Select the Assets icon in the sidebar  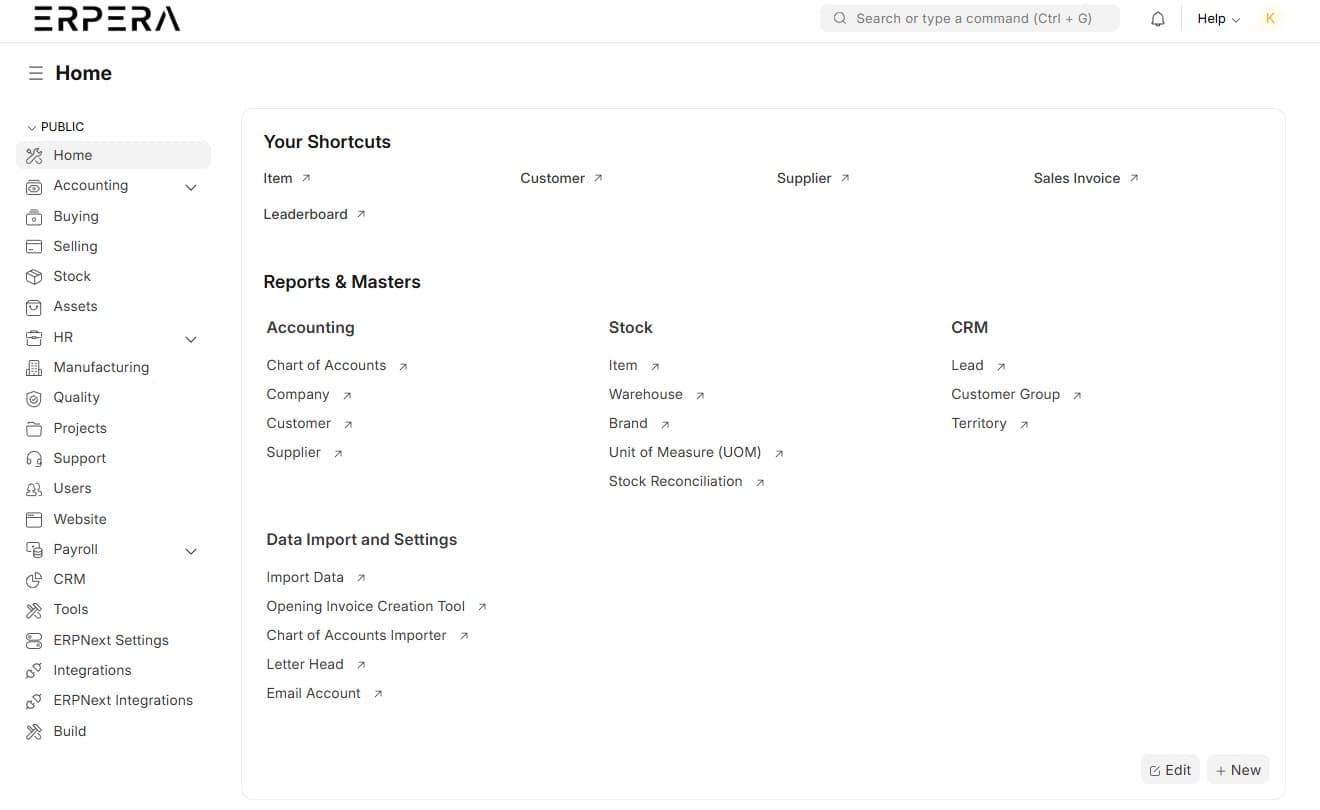click(x=35, y=306)
